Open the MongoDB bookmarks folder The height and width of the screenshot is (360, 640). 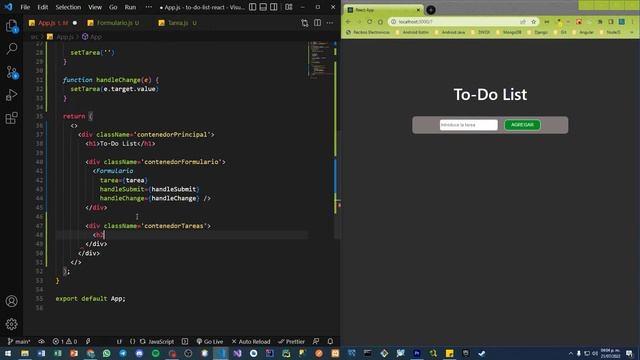click(509, 32)
